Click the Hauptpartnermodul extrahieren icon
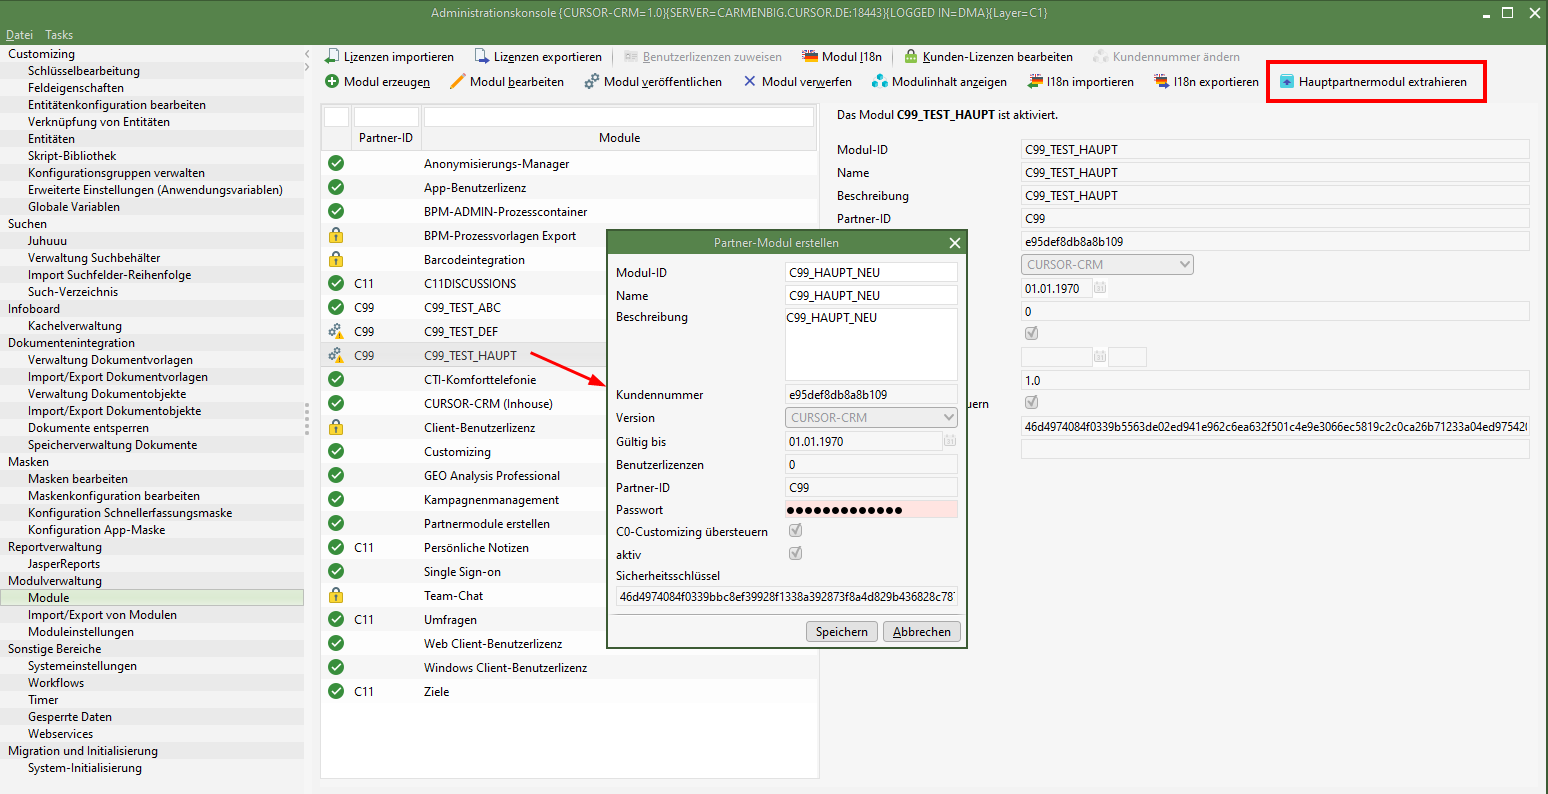1548x794 pixels. pos(1287,82)
